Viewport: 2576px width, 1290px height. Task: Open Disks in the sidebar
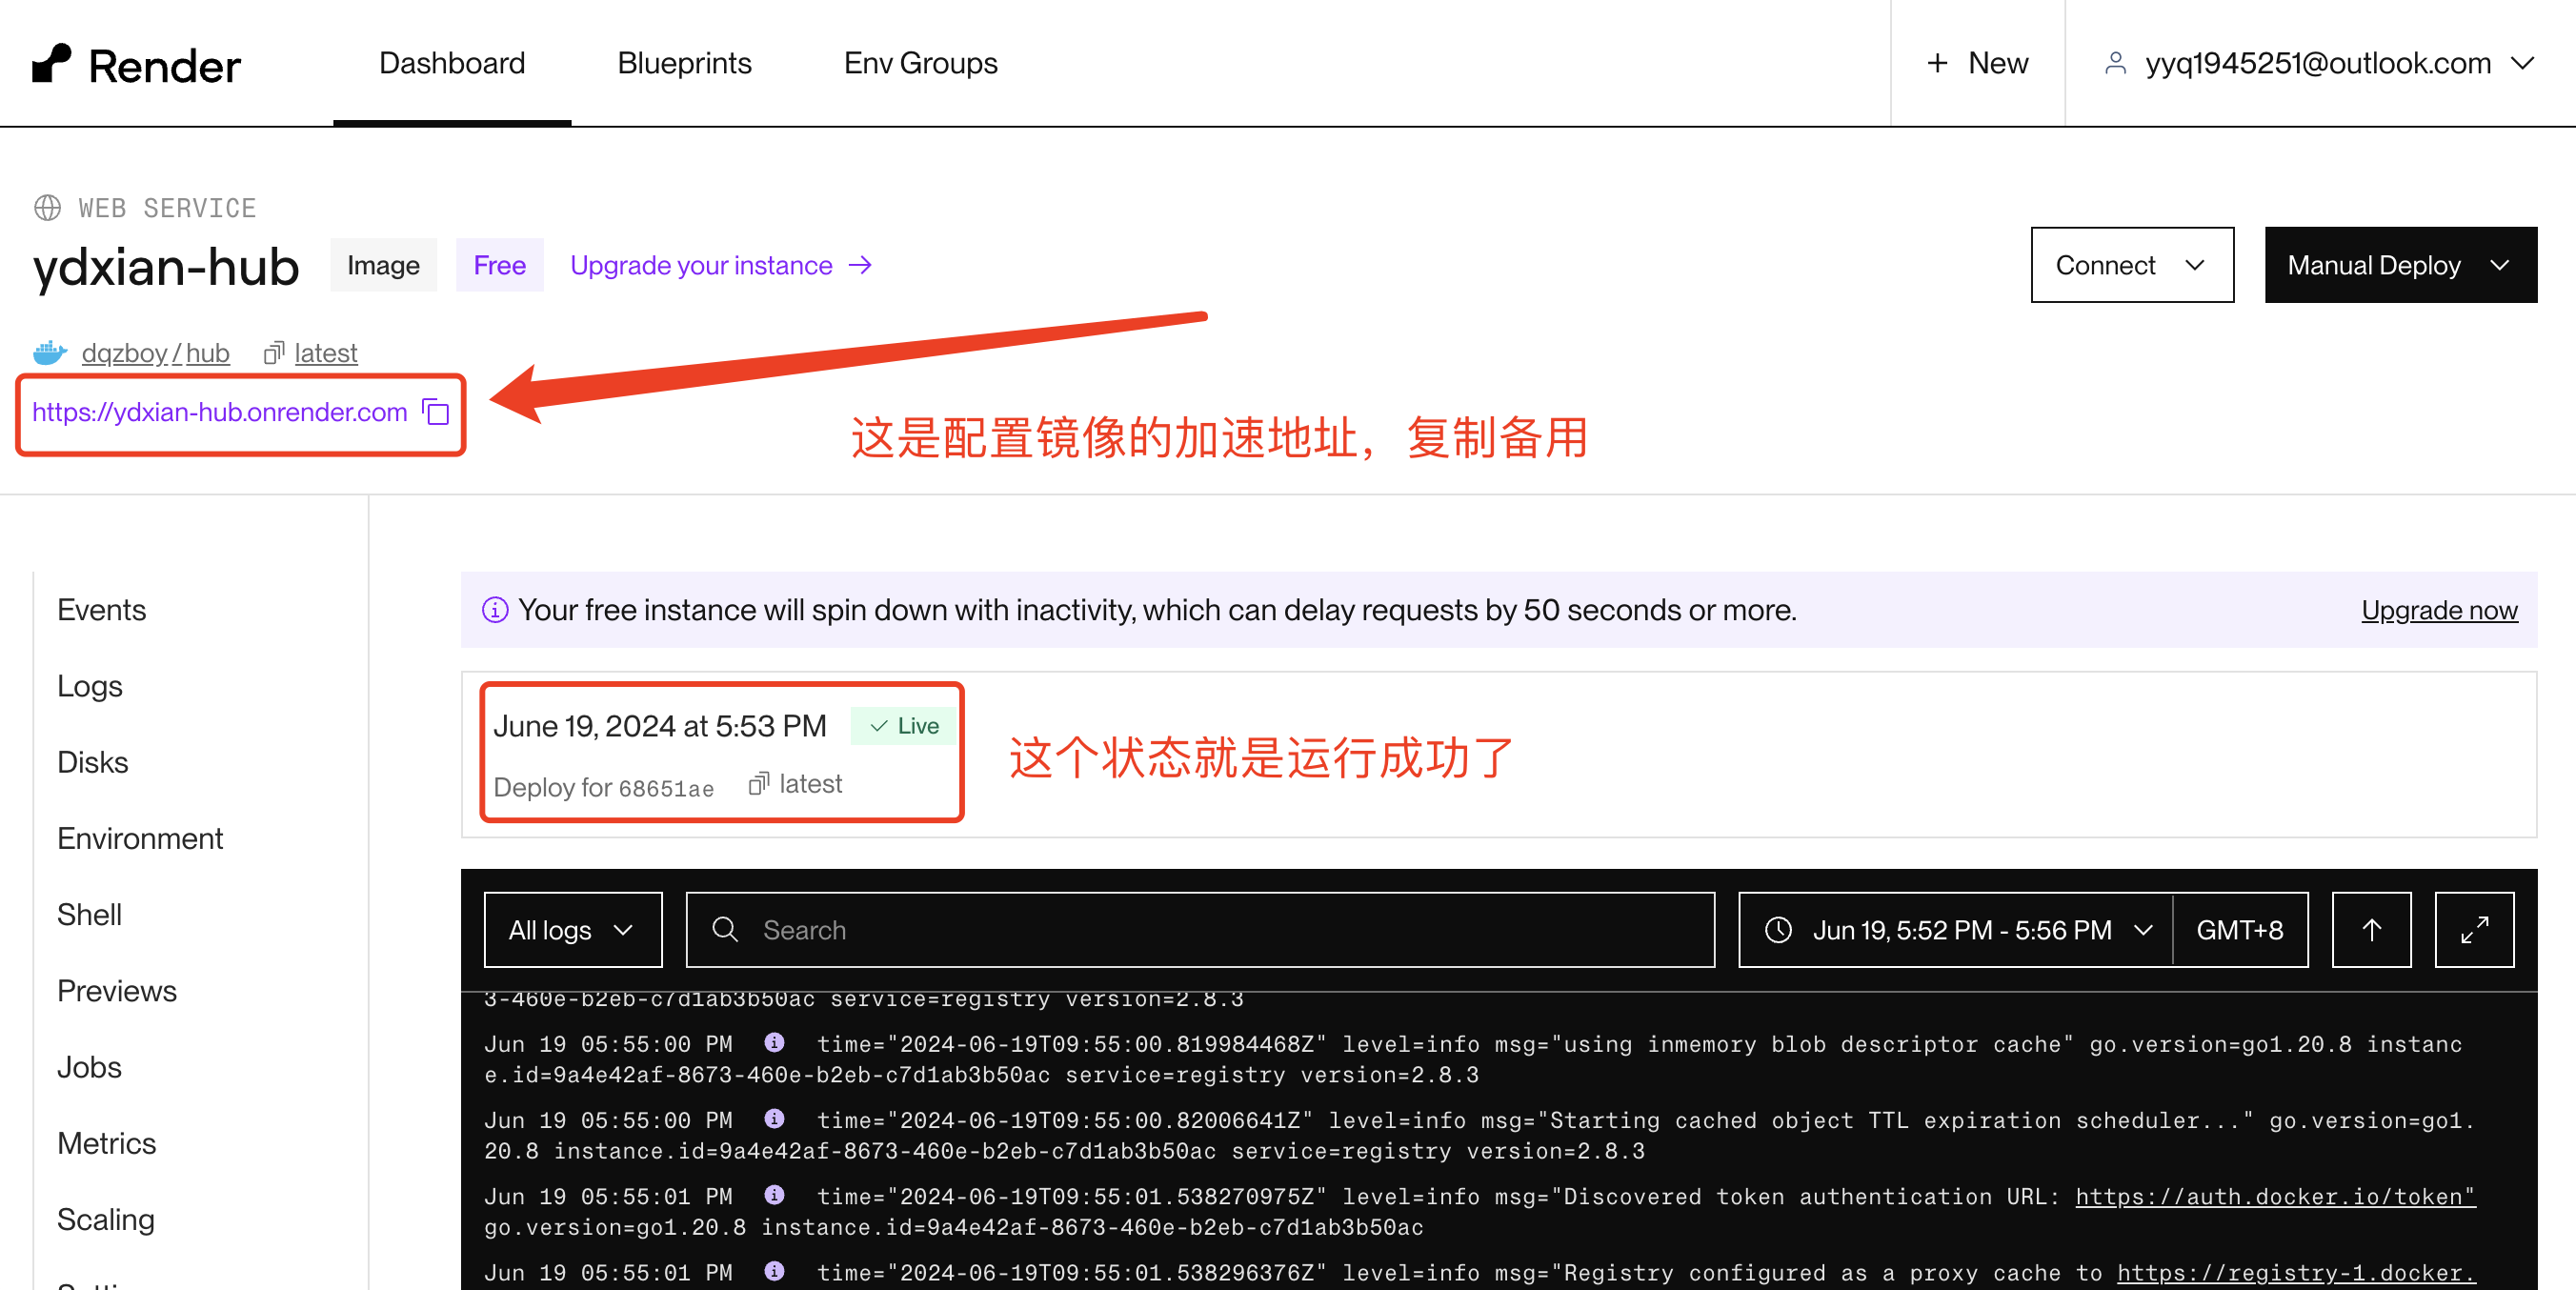click(x=92, y=762)
